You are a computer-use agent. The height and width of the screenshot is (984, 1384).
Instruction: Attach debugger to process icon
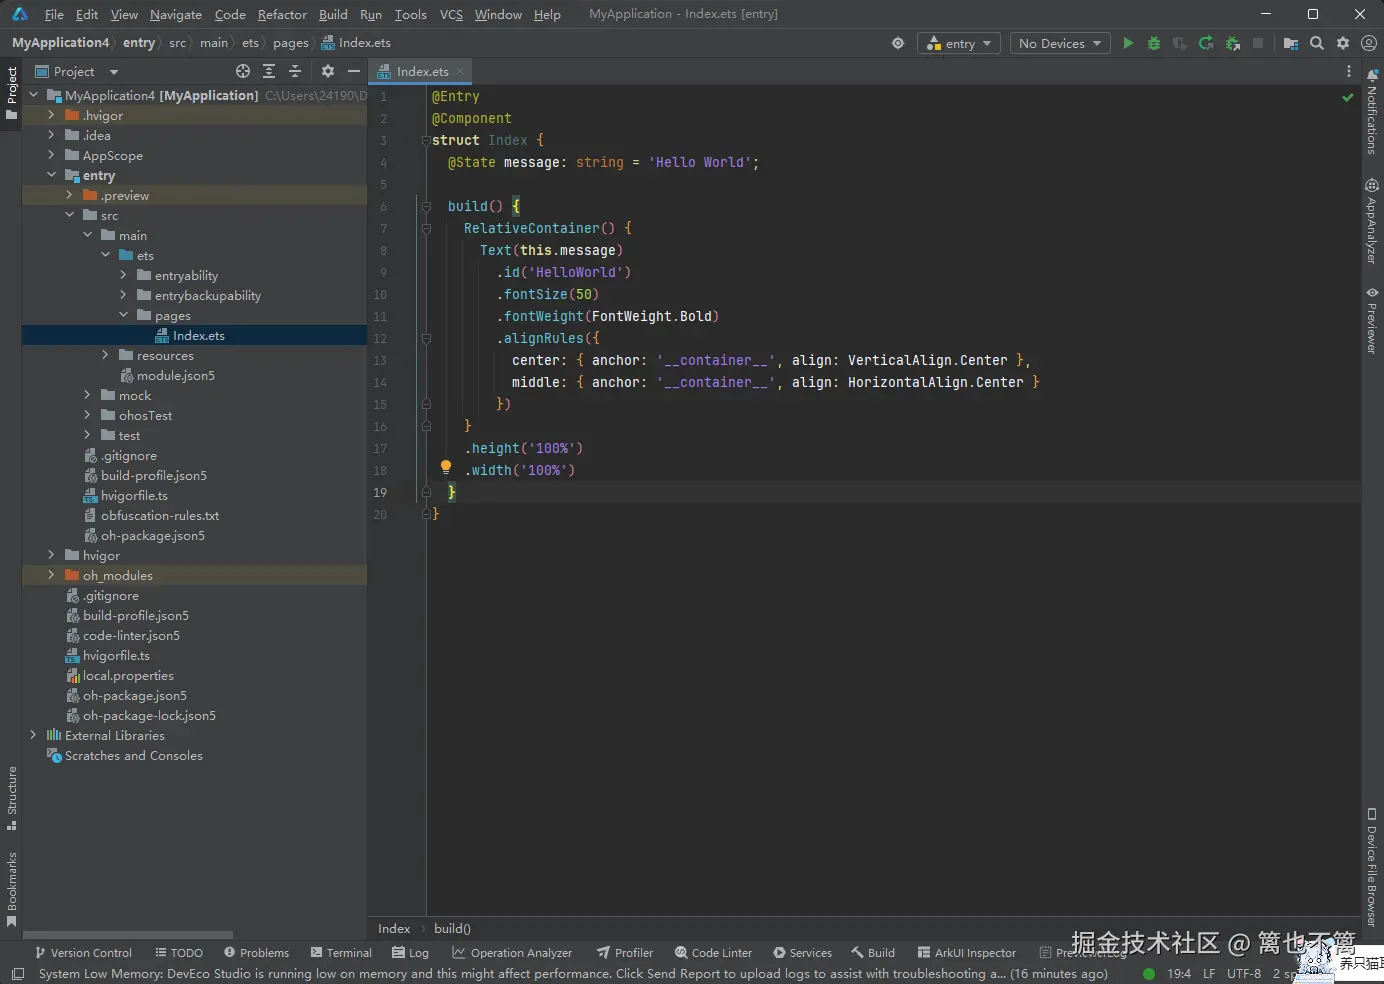pos(1232,43)
